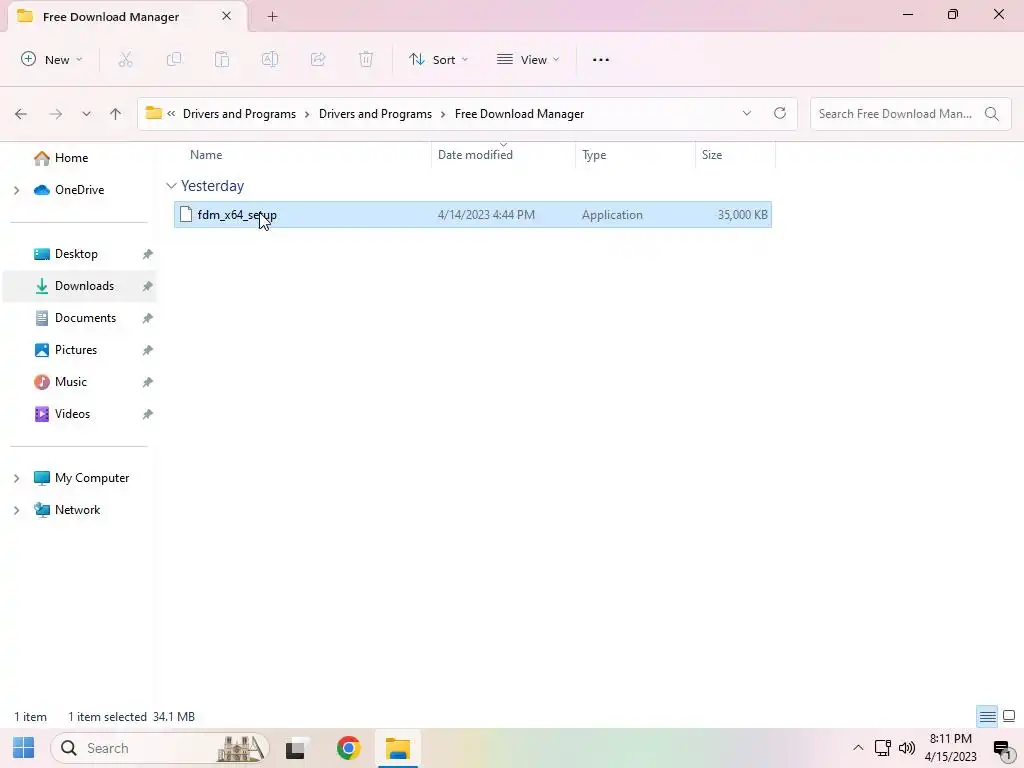Expand OneDrive tree node
The width and height of the screenshot is (1024, 768).
(x=17, y=190)
